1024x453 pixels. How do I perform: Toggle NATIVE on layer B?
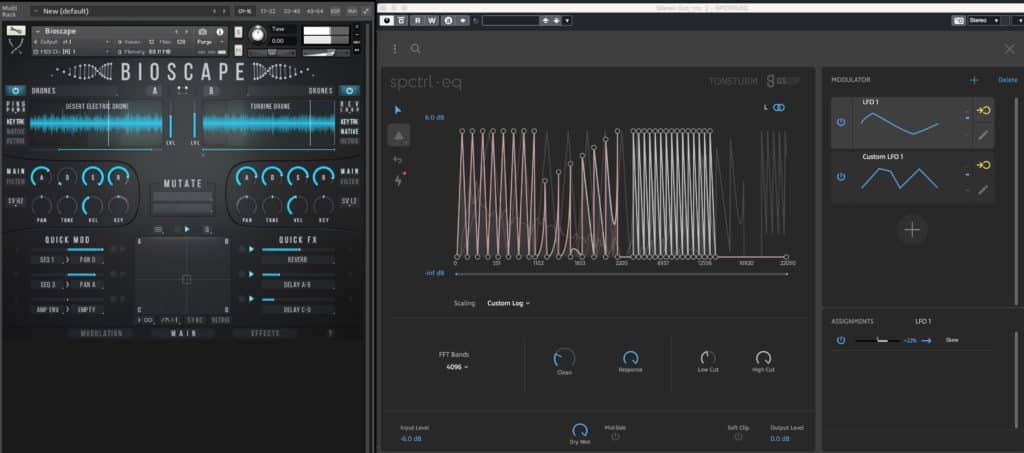tap(349, 131)
